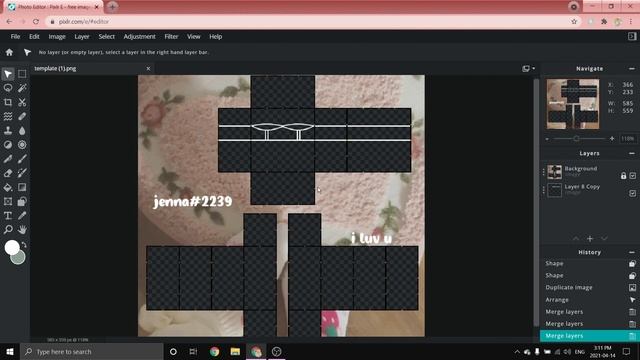The width and height of the screenshot is (640, 360).
Task: Open the document arrange dropdown arrow
Action: pyautogui.click(x=533, y=69)
